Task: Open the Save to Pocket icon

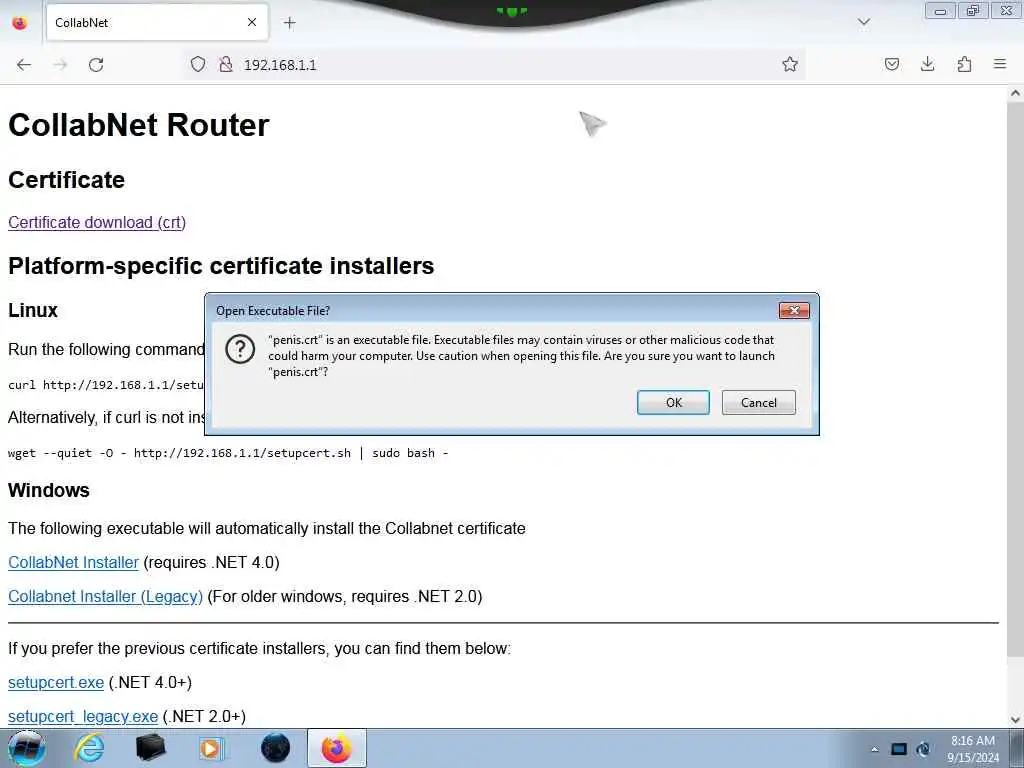Action: tap(892, 64)
